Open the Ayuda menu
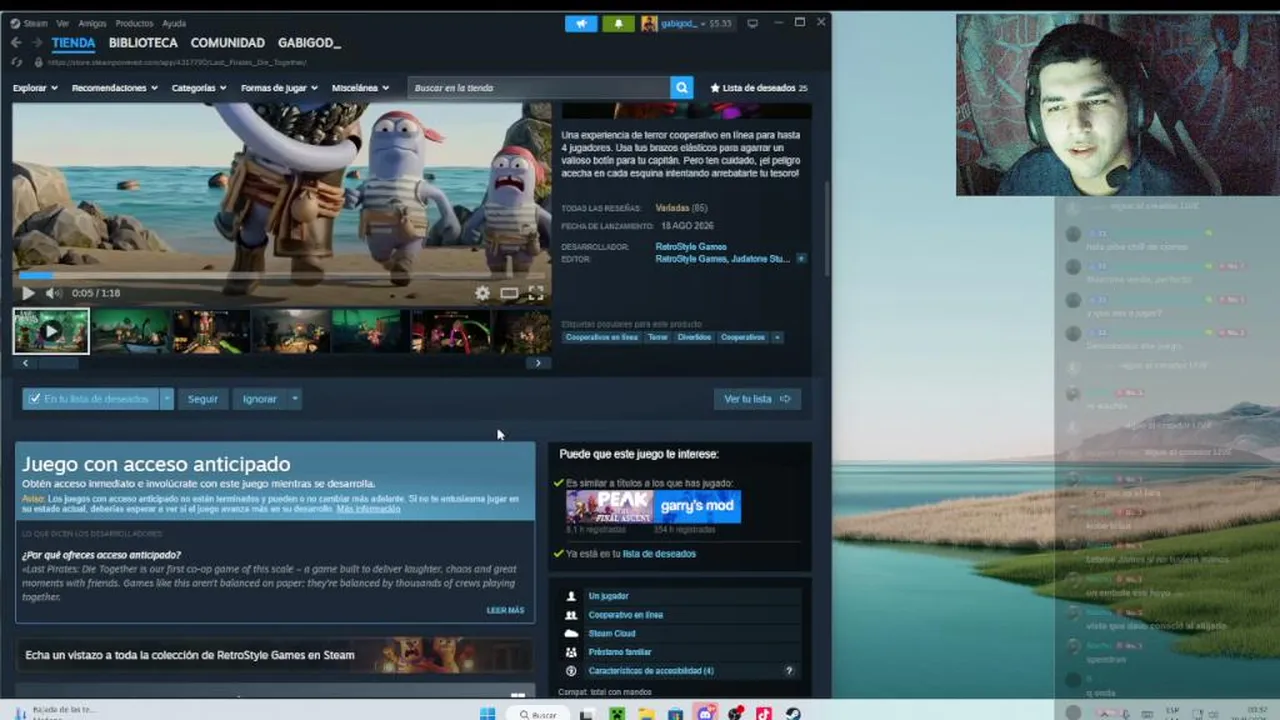 174,23
